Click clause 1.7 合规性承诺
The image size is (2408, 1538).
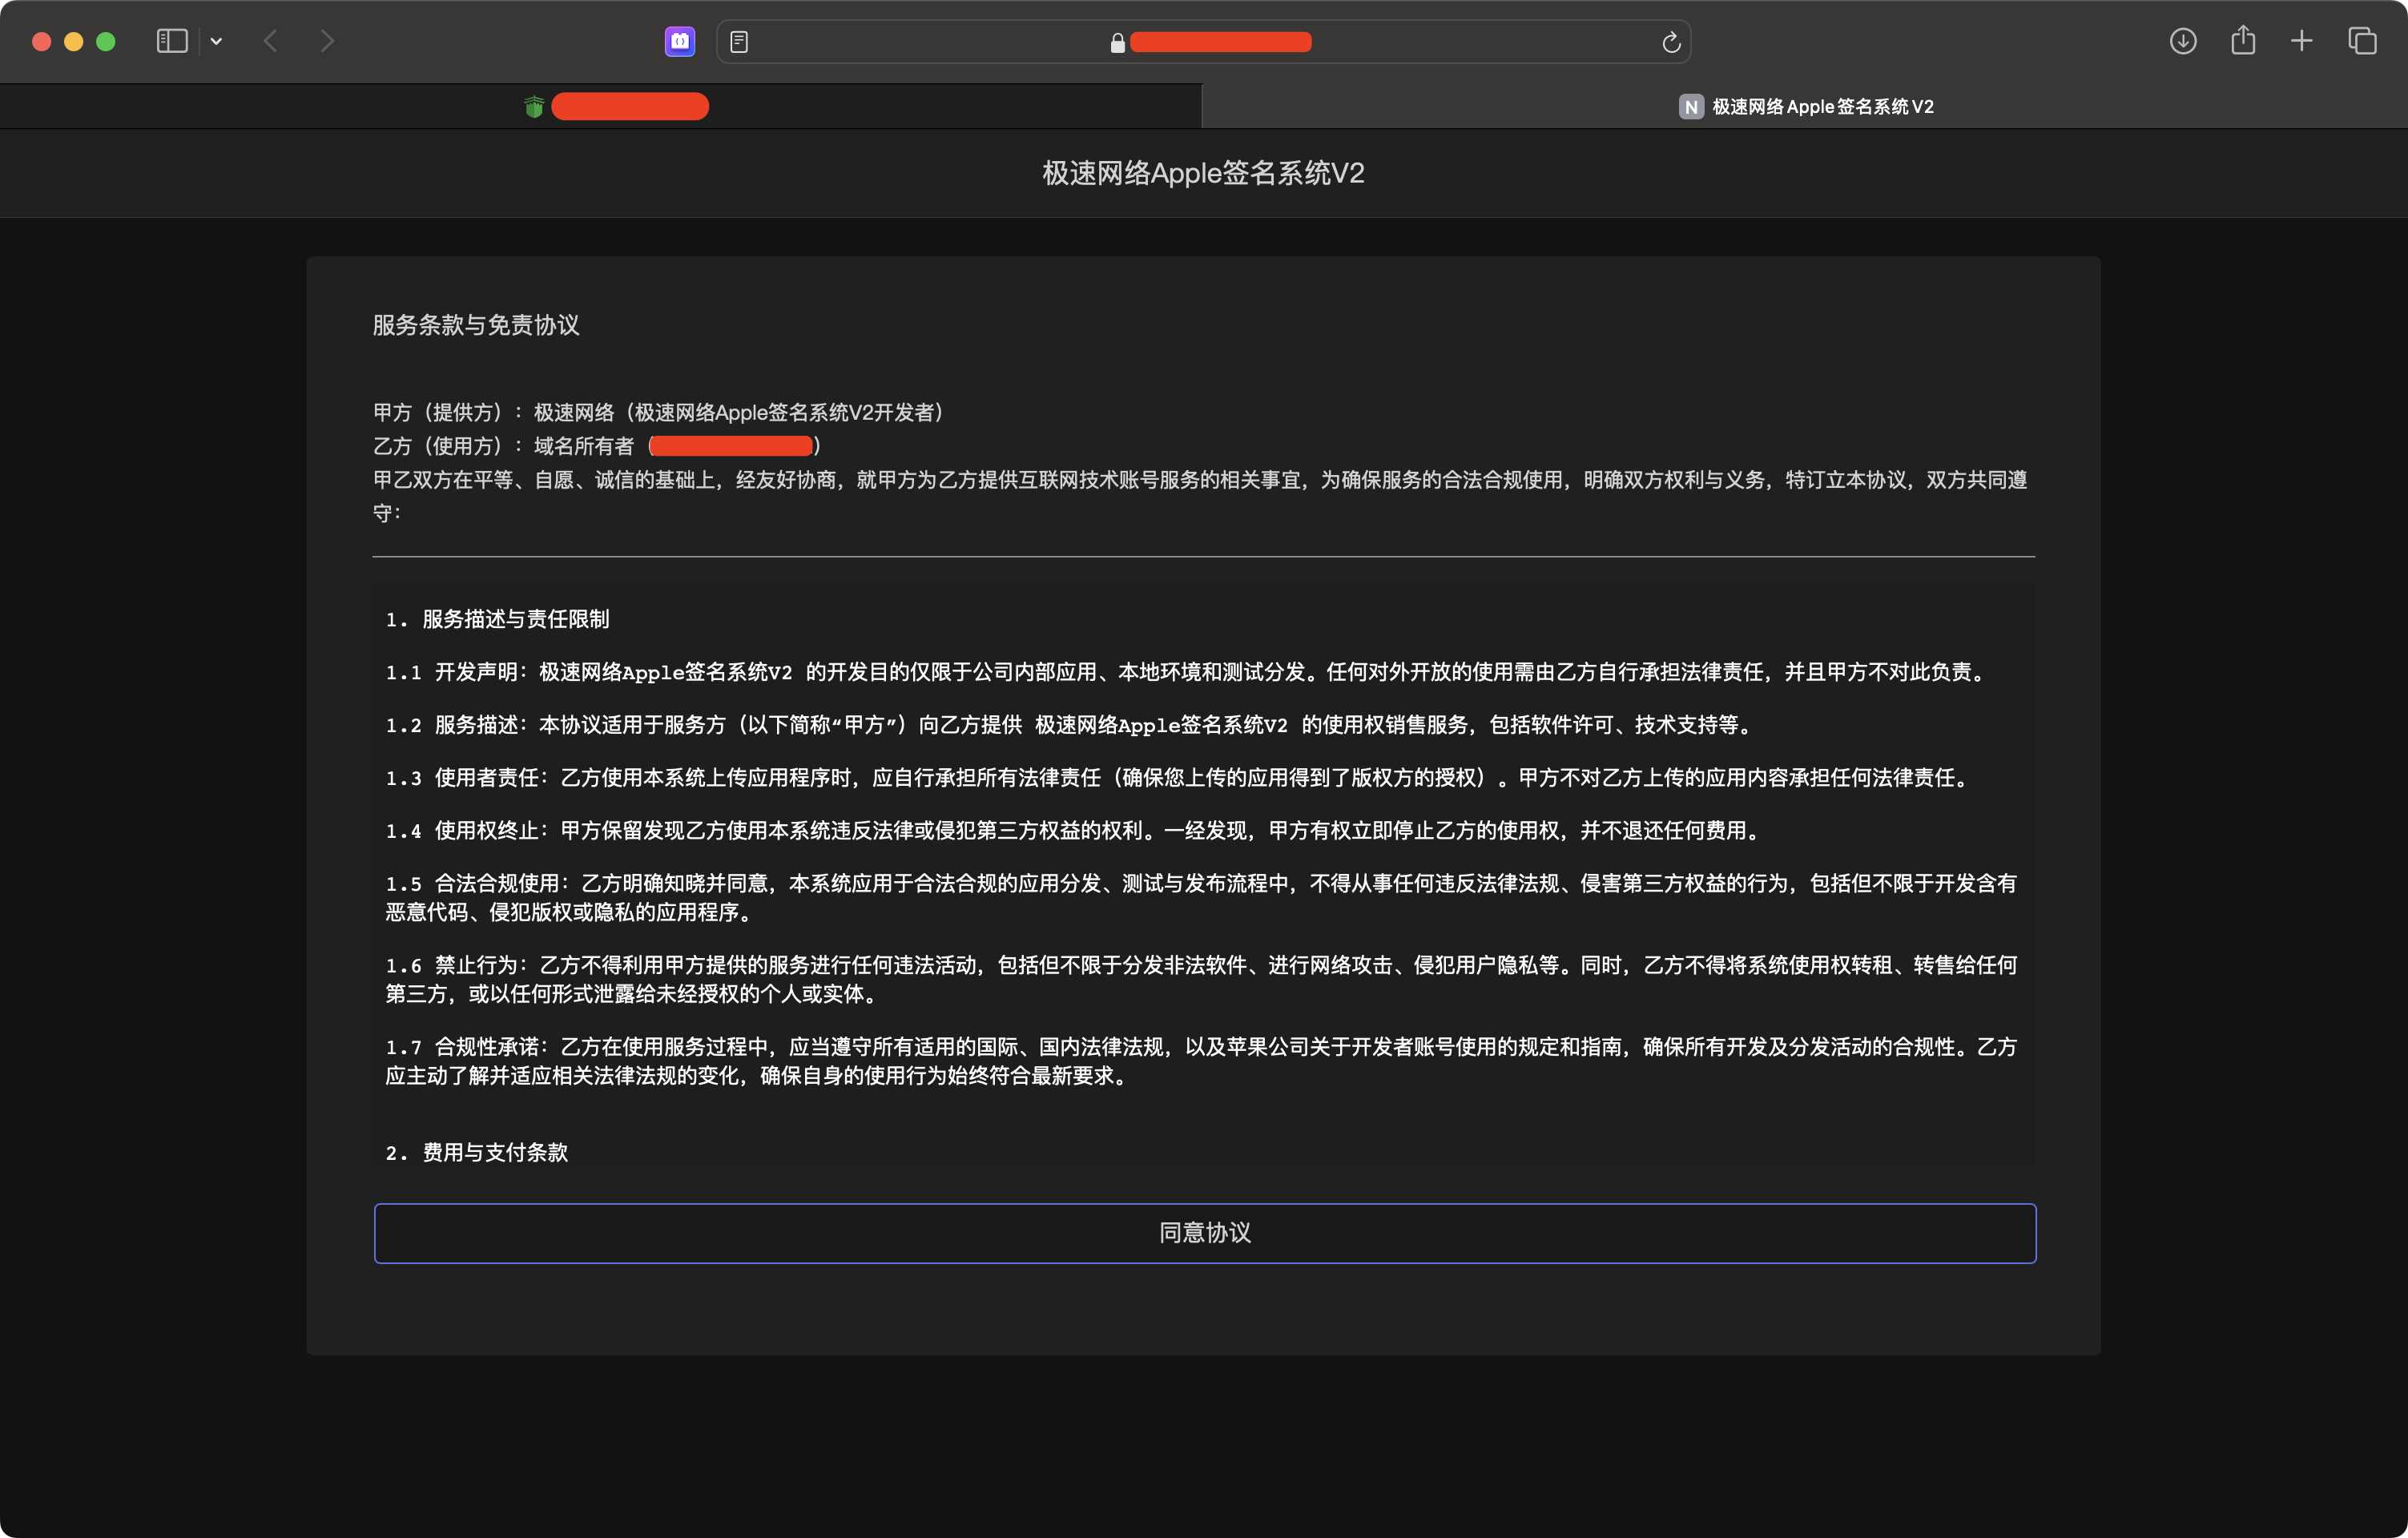coord(1201,1061)
